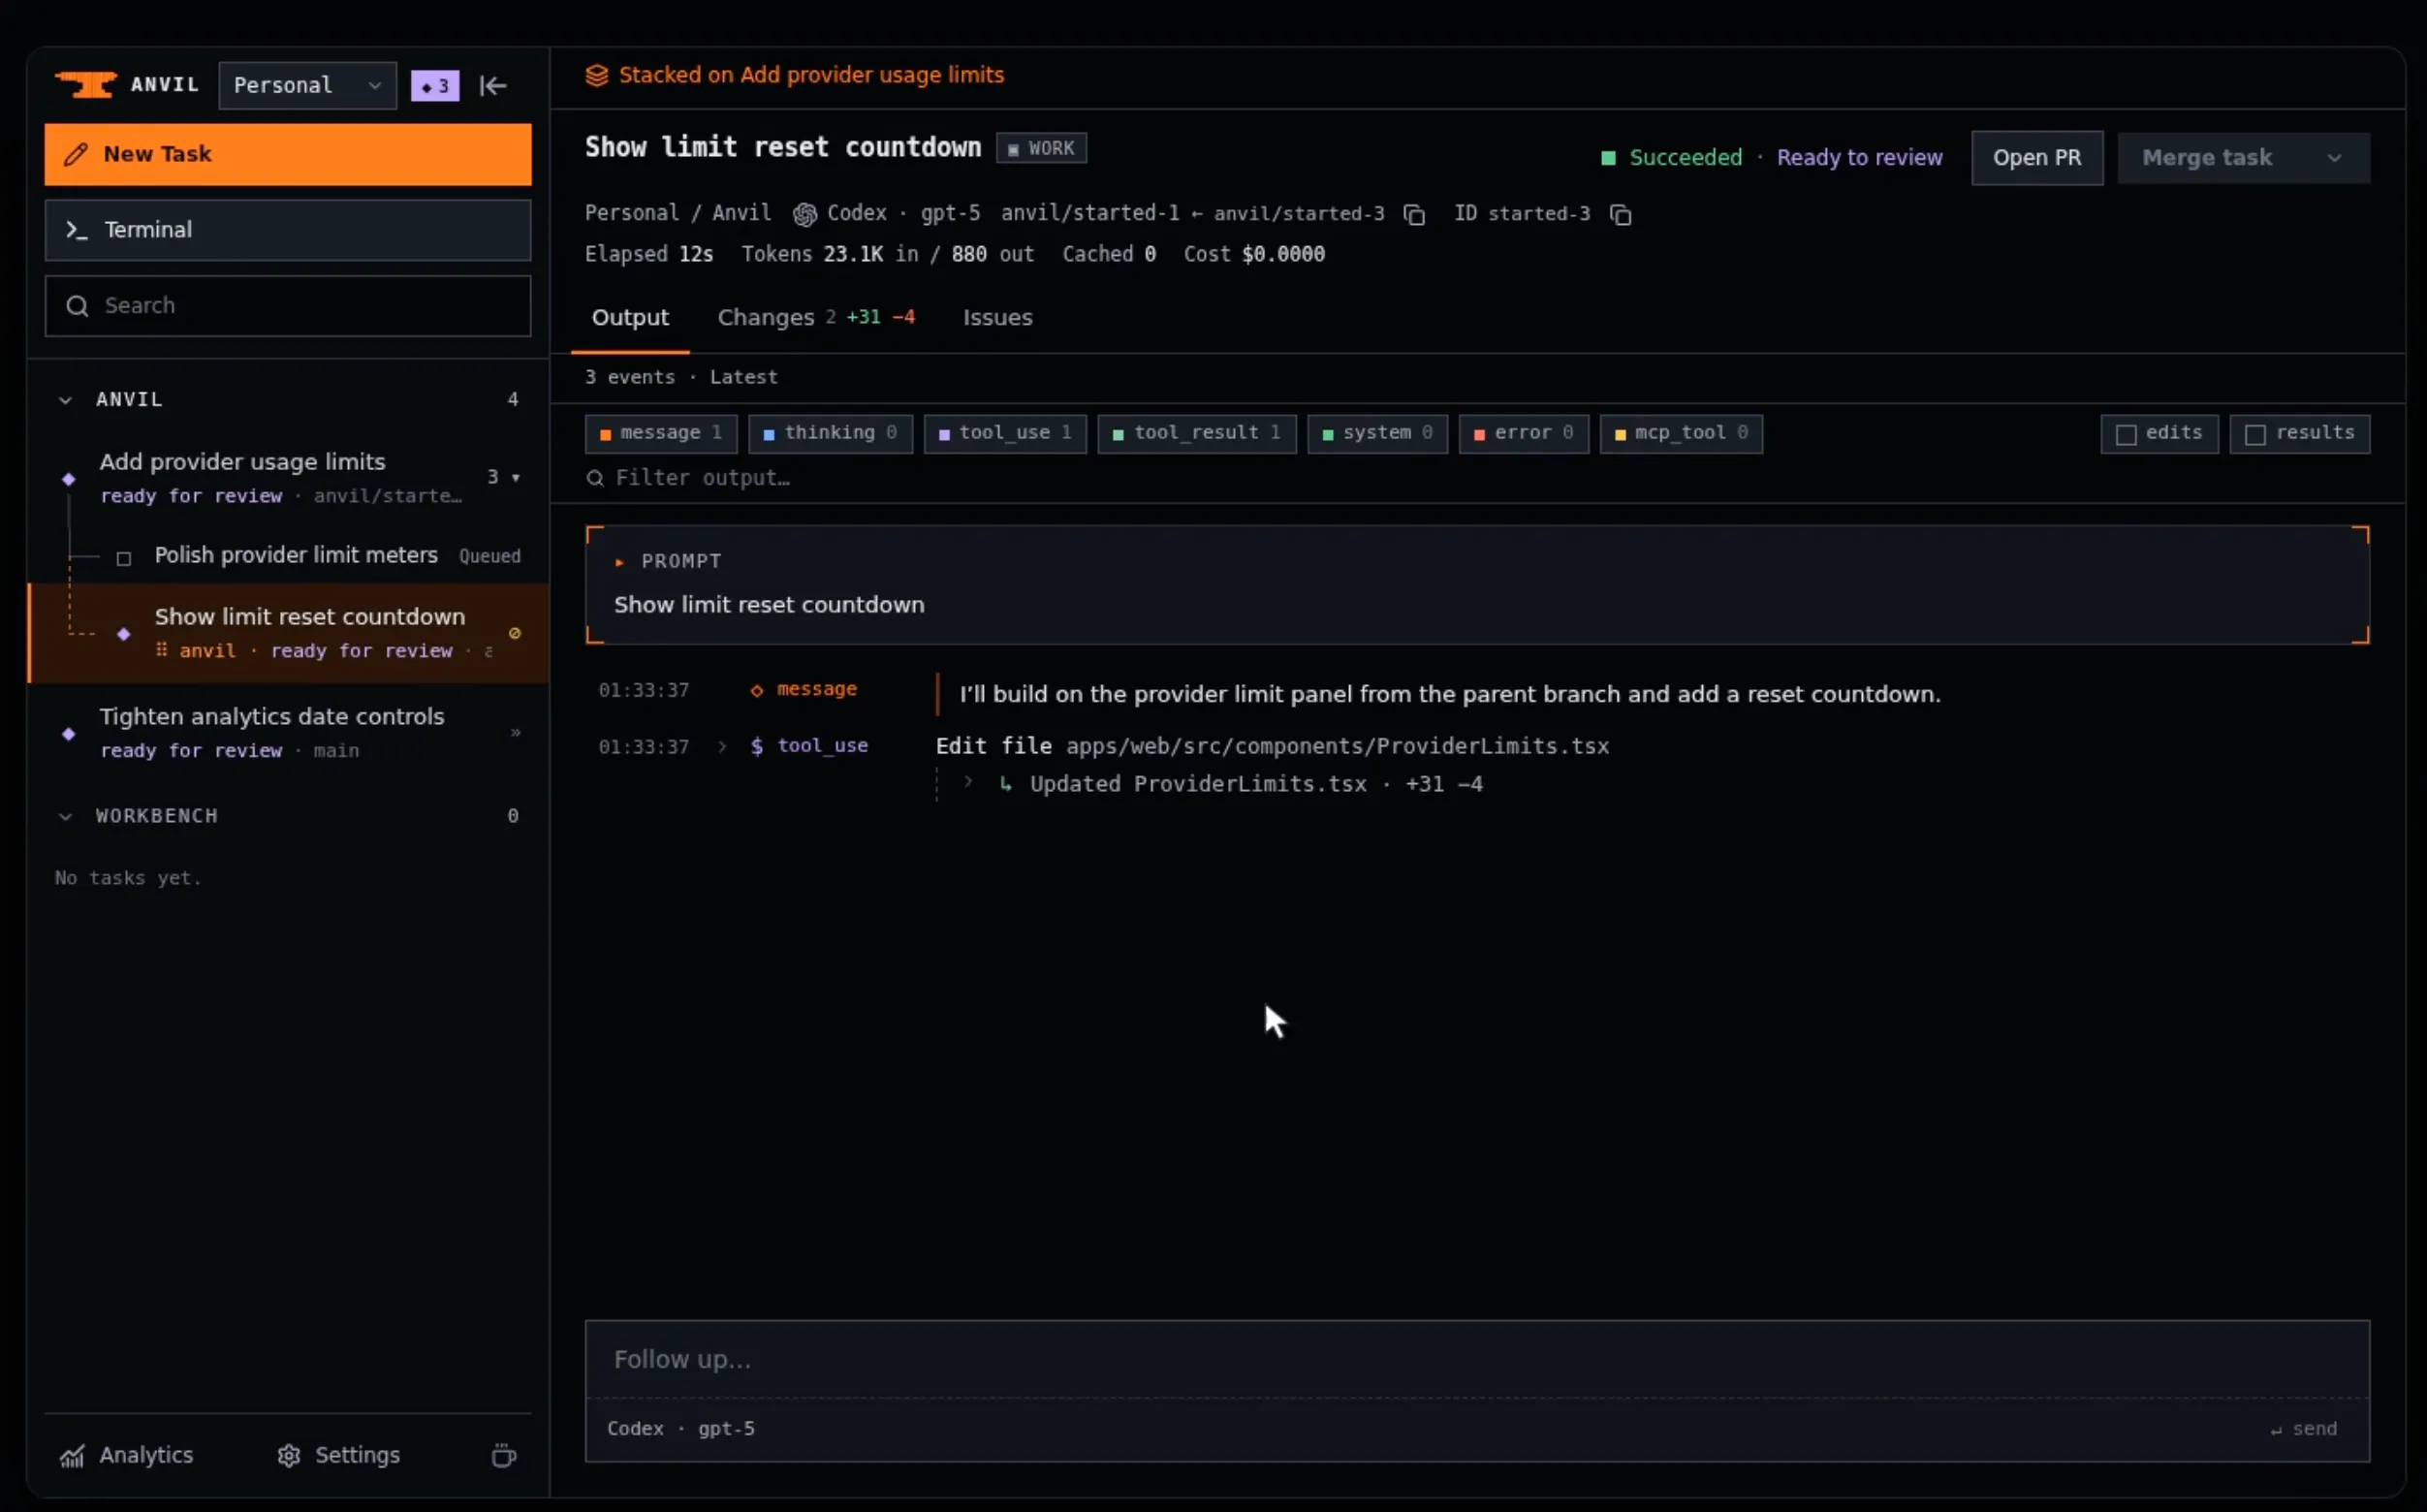Collapse the ANVIL section
This screenshot has height=1512, width=2427.
[x=65, y=400]
